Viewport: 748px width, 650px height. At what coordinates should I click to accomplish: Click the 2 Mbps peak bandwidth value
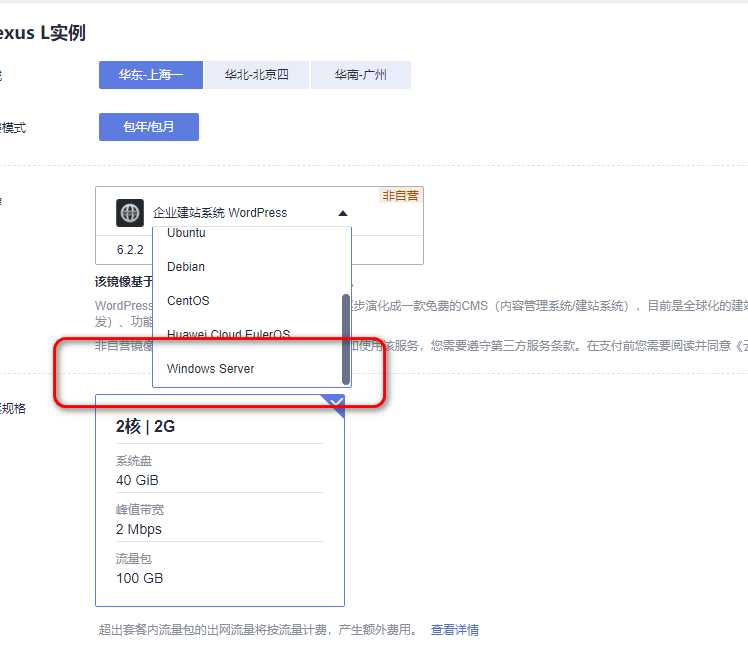pyautogui.click(x=139, y=529)
